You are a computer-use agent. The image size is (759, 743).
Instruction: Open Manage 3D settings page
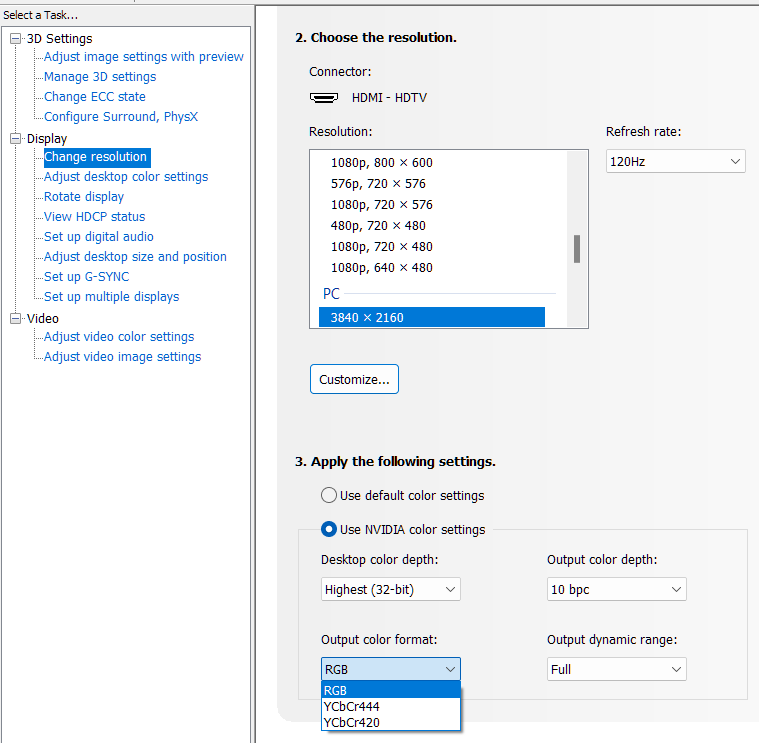tap(100, 77)
